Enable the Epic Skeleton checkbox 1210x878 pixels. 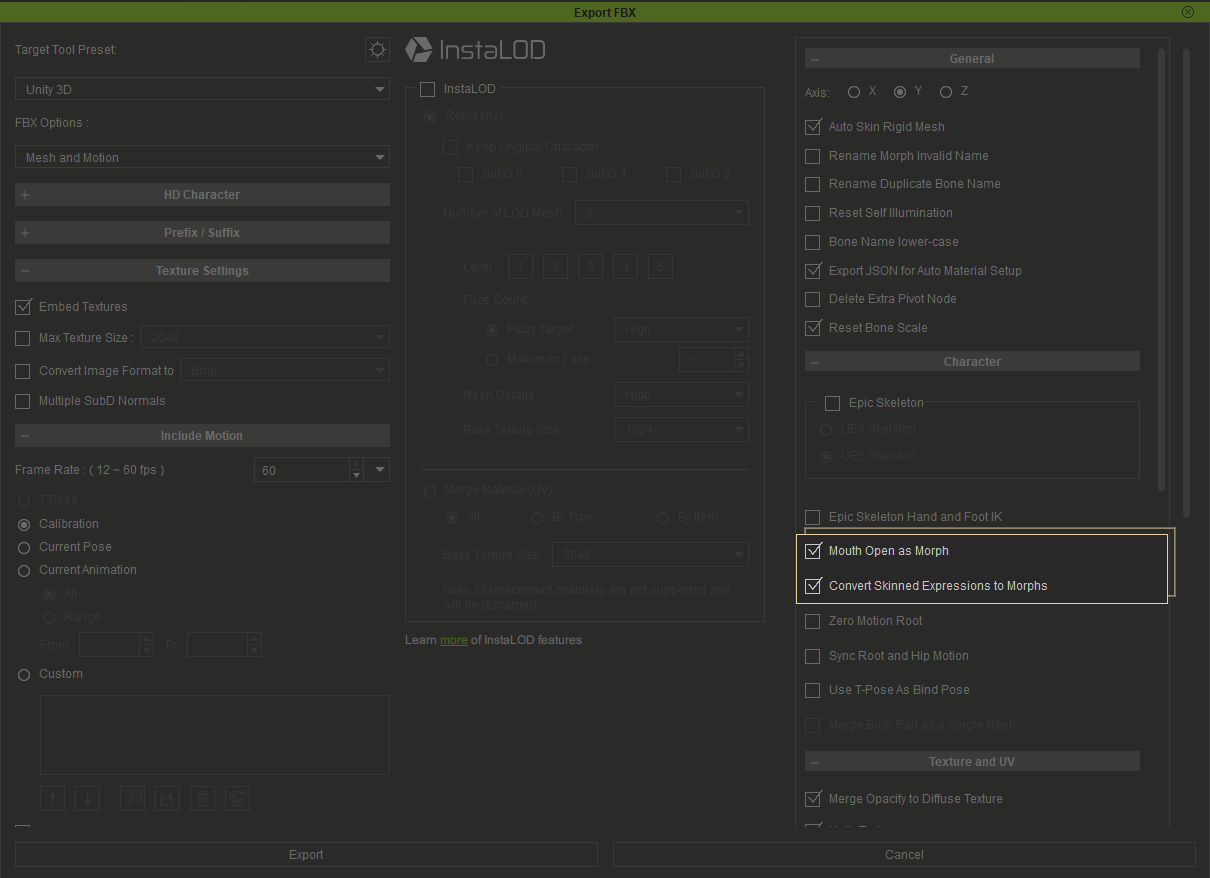(832, 404)
